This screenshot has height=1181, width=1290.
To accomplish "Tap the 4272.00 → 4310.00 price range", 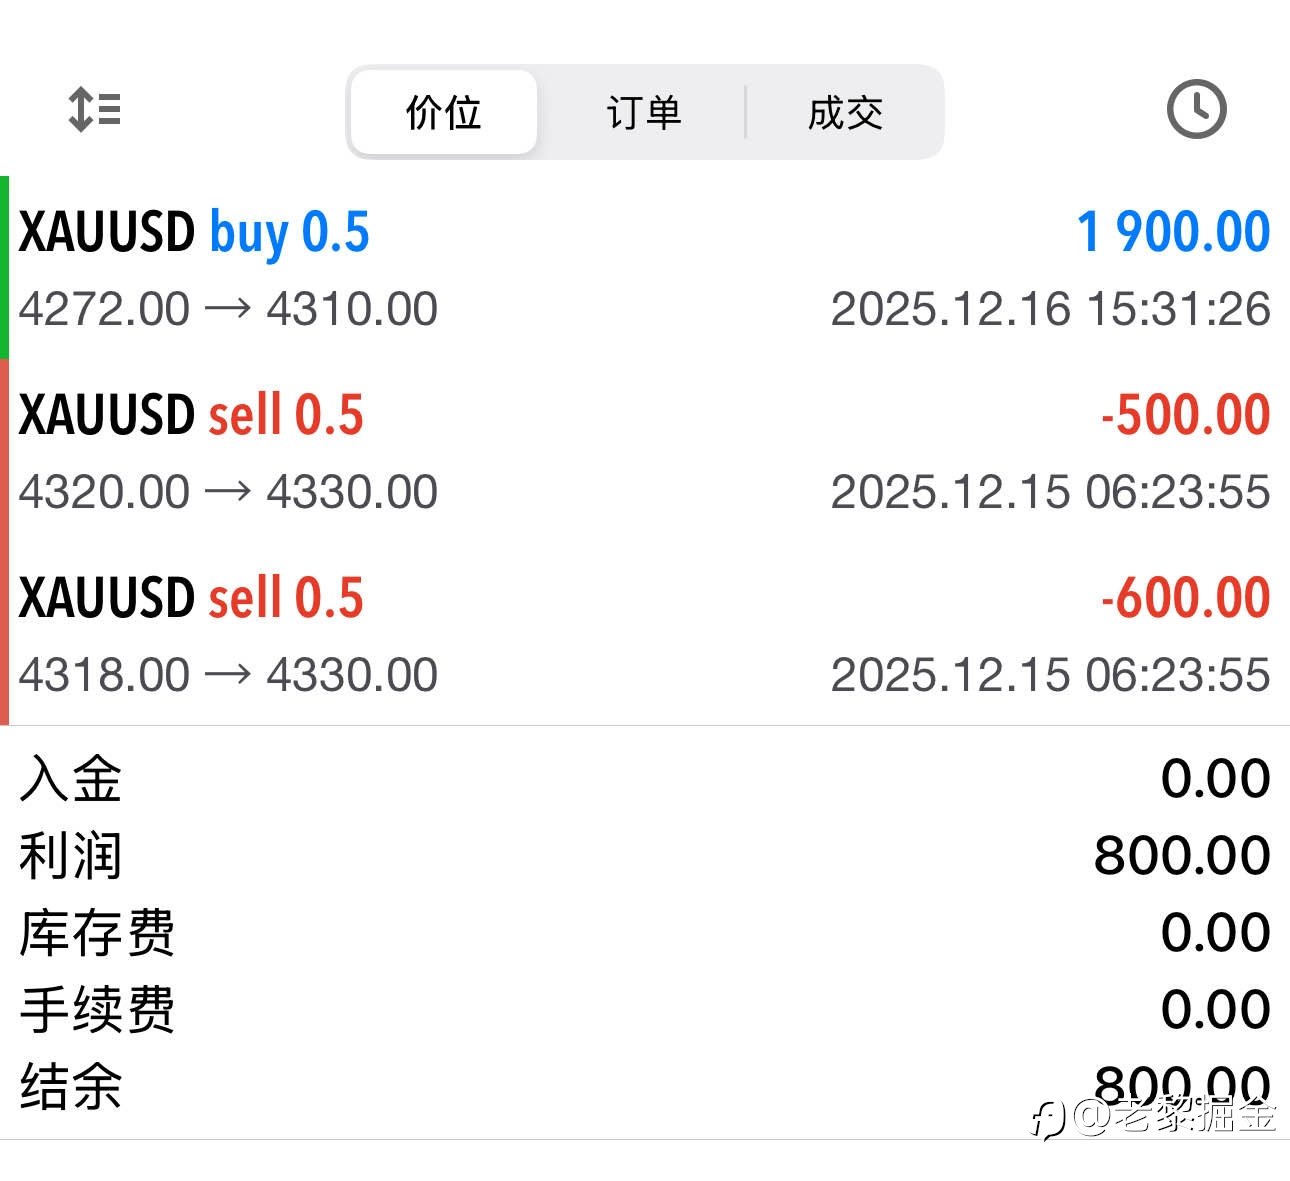I will point(228,309).
